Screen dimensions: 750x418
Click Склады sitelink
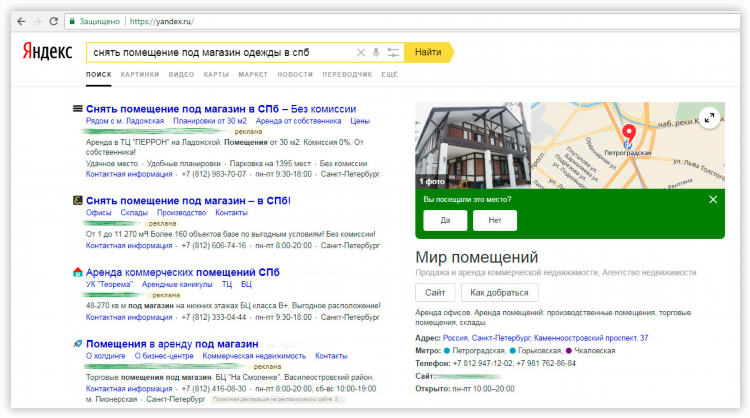(x=134, y=212)
